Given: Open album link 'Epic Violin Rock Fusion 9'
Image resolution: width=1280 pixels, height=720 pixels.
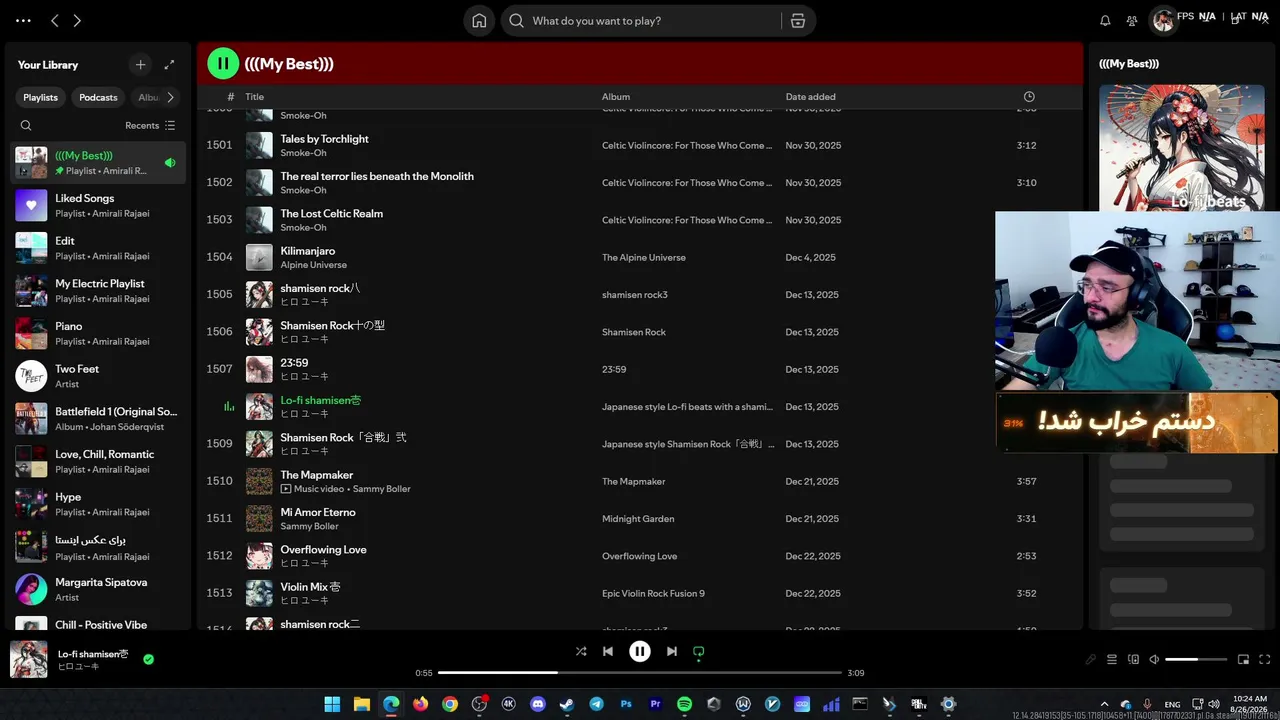Looking at the screenshot, I should coord(653,593).
